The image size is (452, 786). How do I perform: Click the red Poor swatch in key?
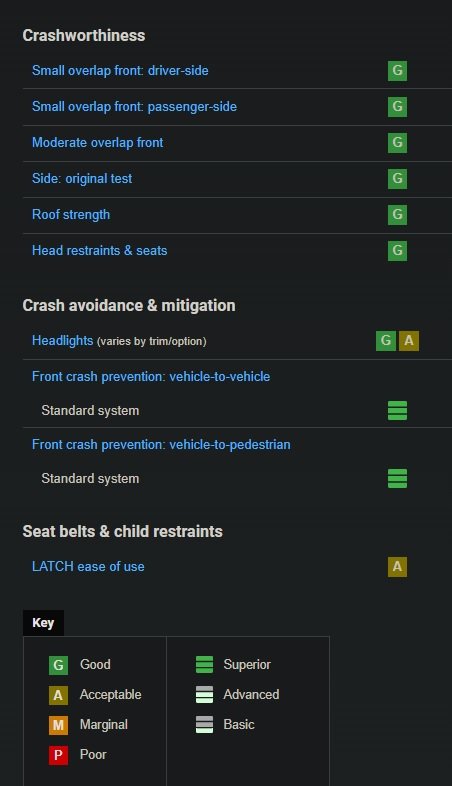(x=58, y=755)
